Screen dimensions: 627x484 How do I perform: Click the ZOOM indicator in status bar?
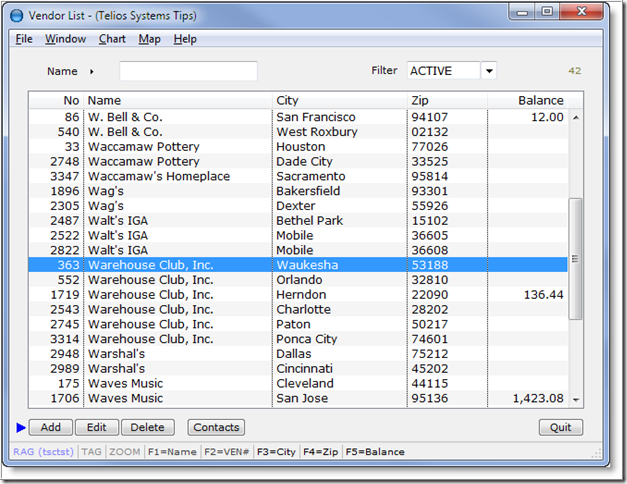tap(125, 452)
